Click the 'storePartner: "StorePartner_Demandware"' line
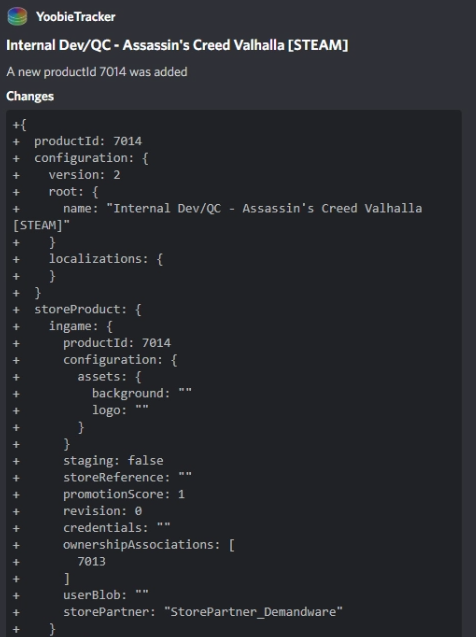Screen dimensions: 476x637 tap(203, 612)
